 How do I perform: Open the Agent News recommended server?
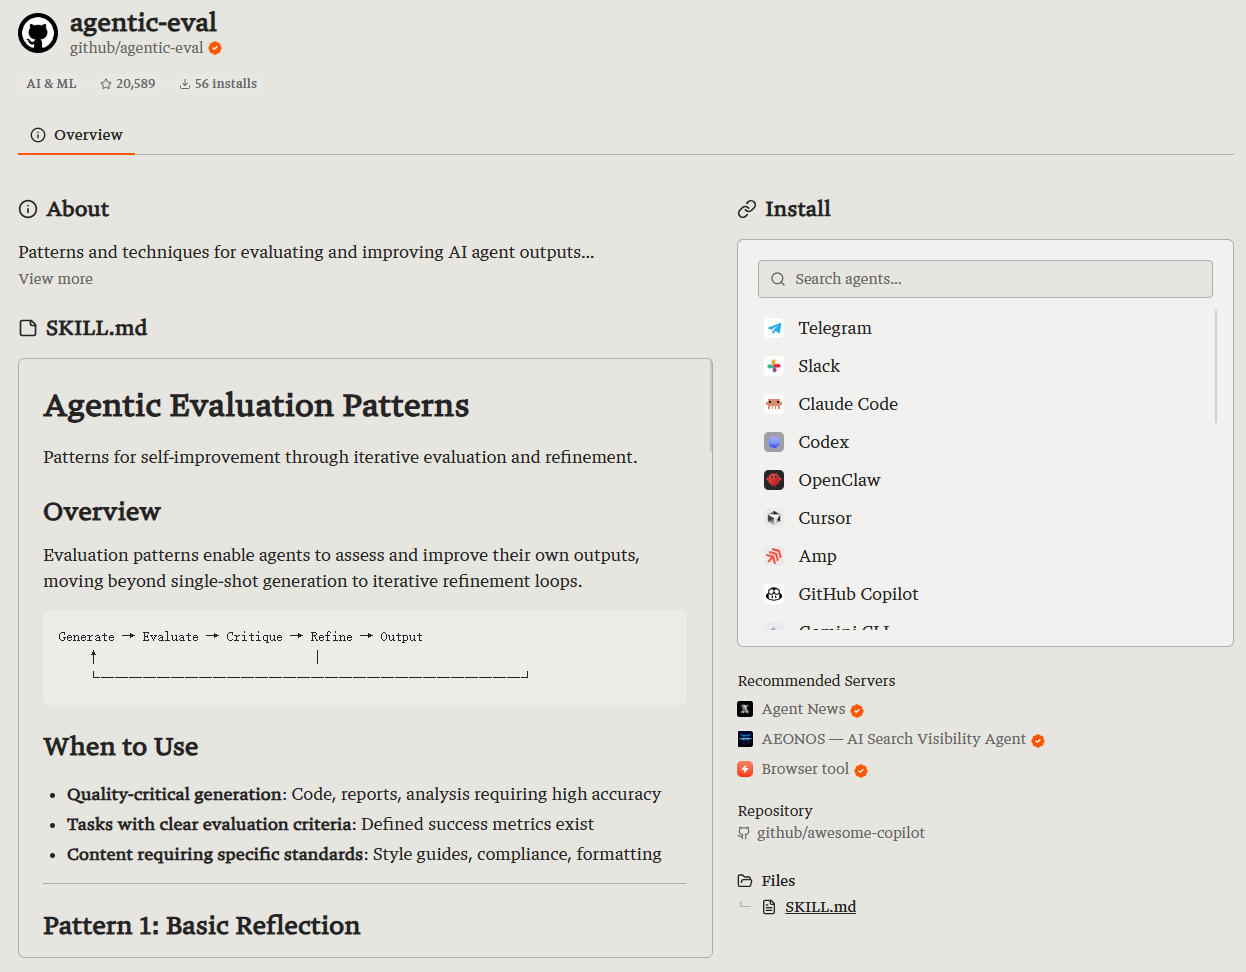pyautogui.click(x=803, y=709)
